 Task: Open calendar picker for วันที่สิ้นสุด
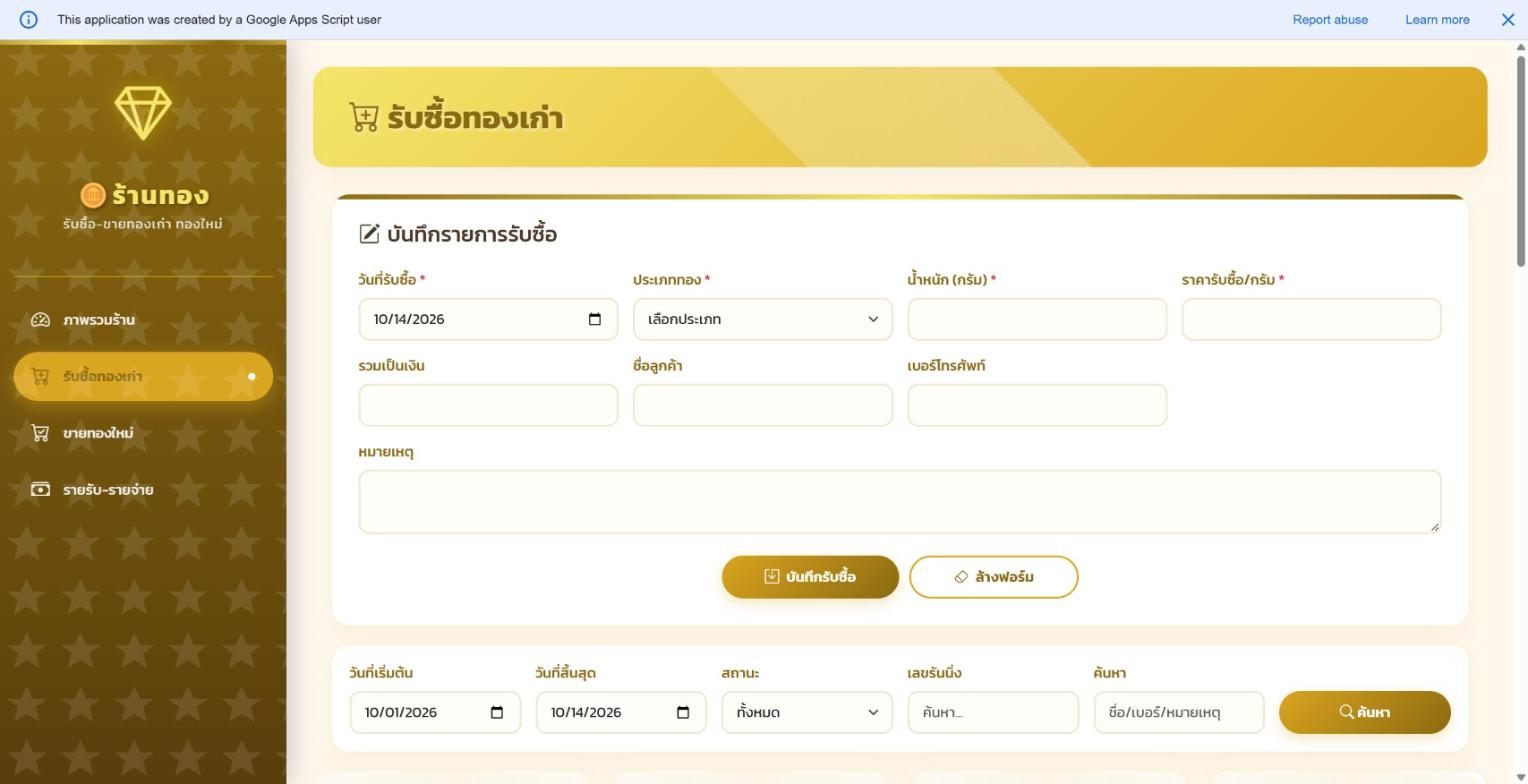683,712
